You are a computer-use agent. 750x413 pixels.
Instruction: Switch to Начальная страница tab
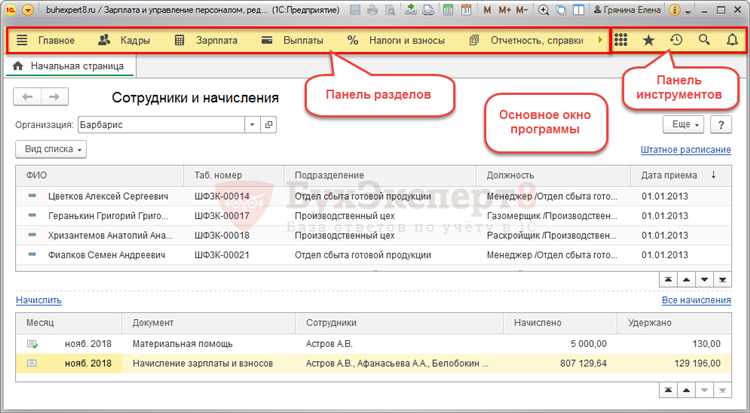(70, 66)
